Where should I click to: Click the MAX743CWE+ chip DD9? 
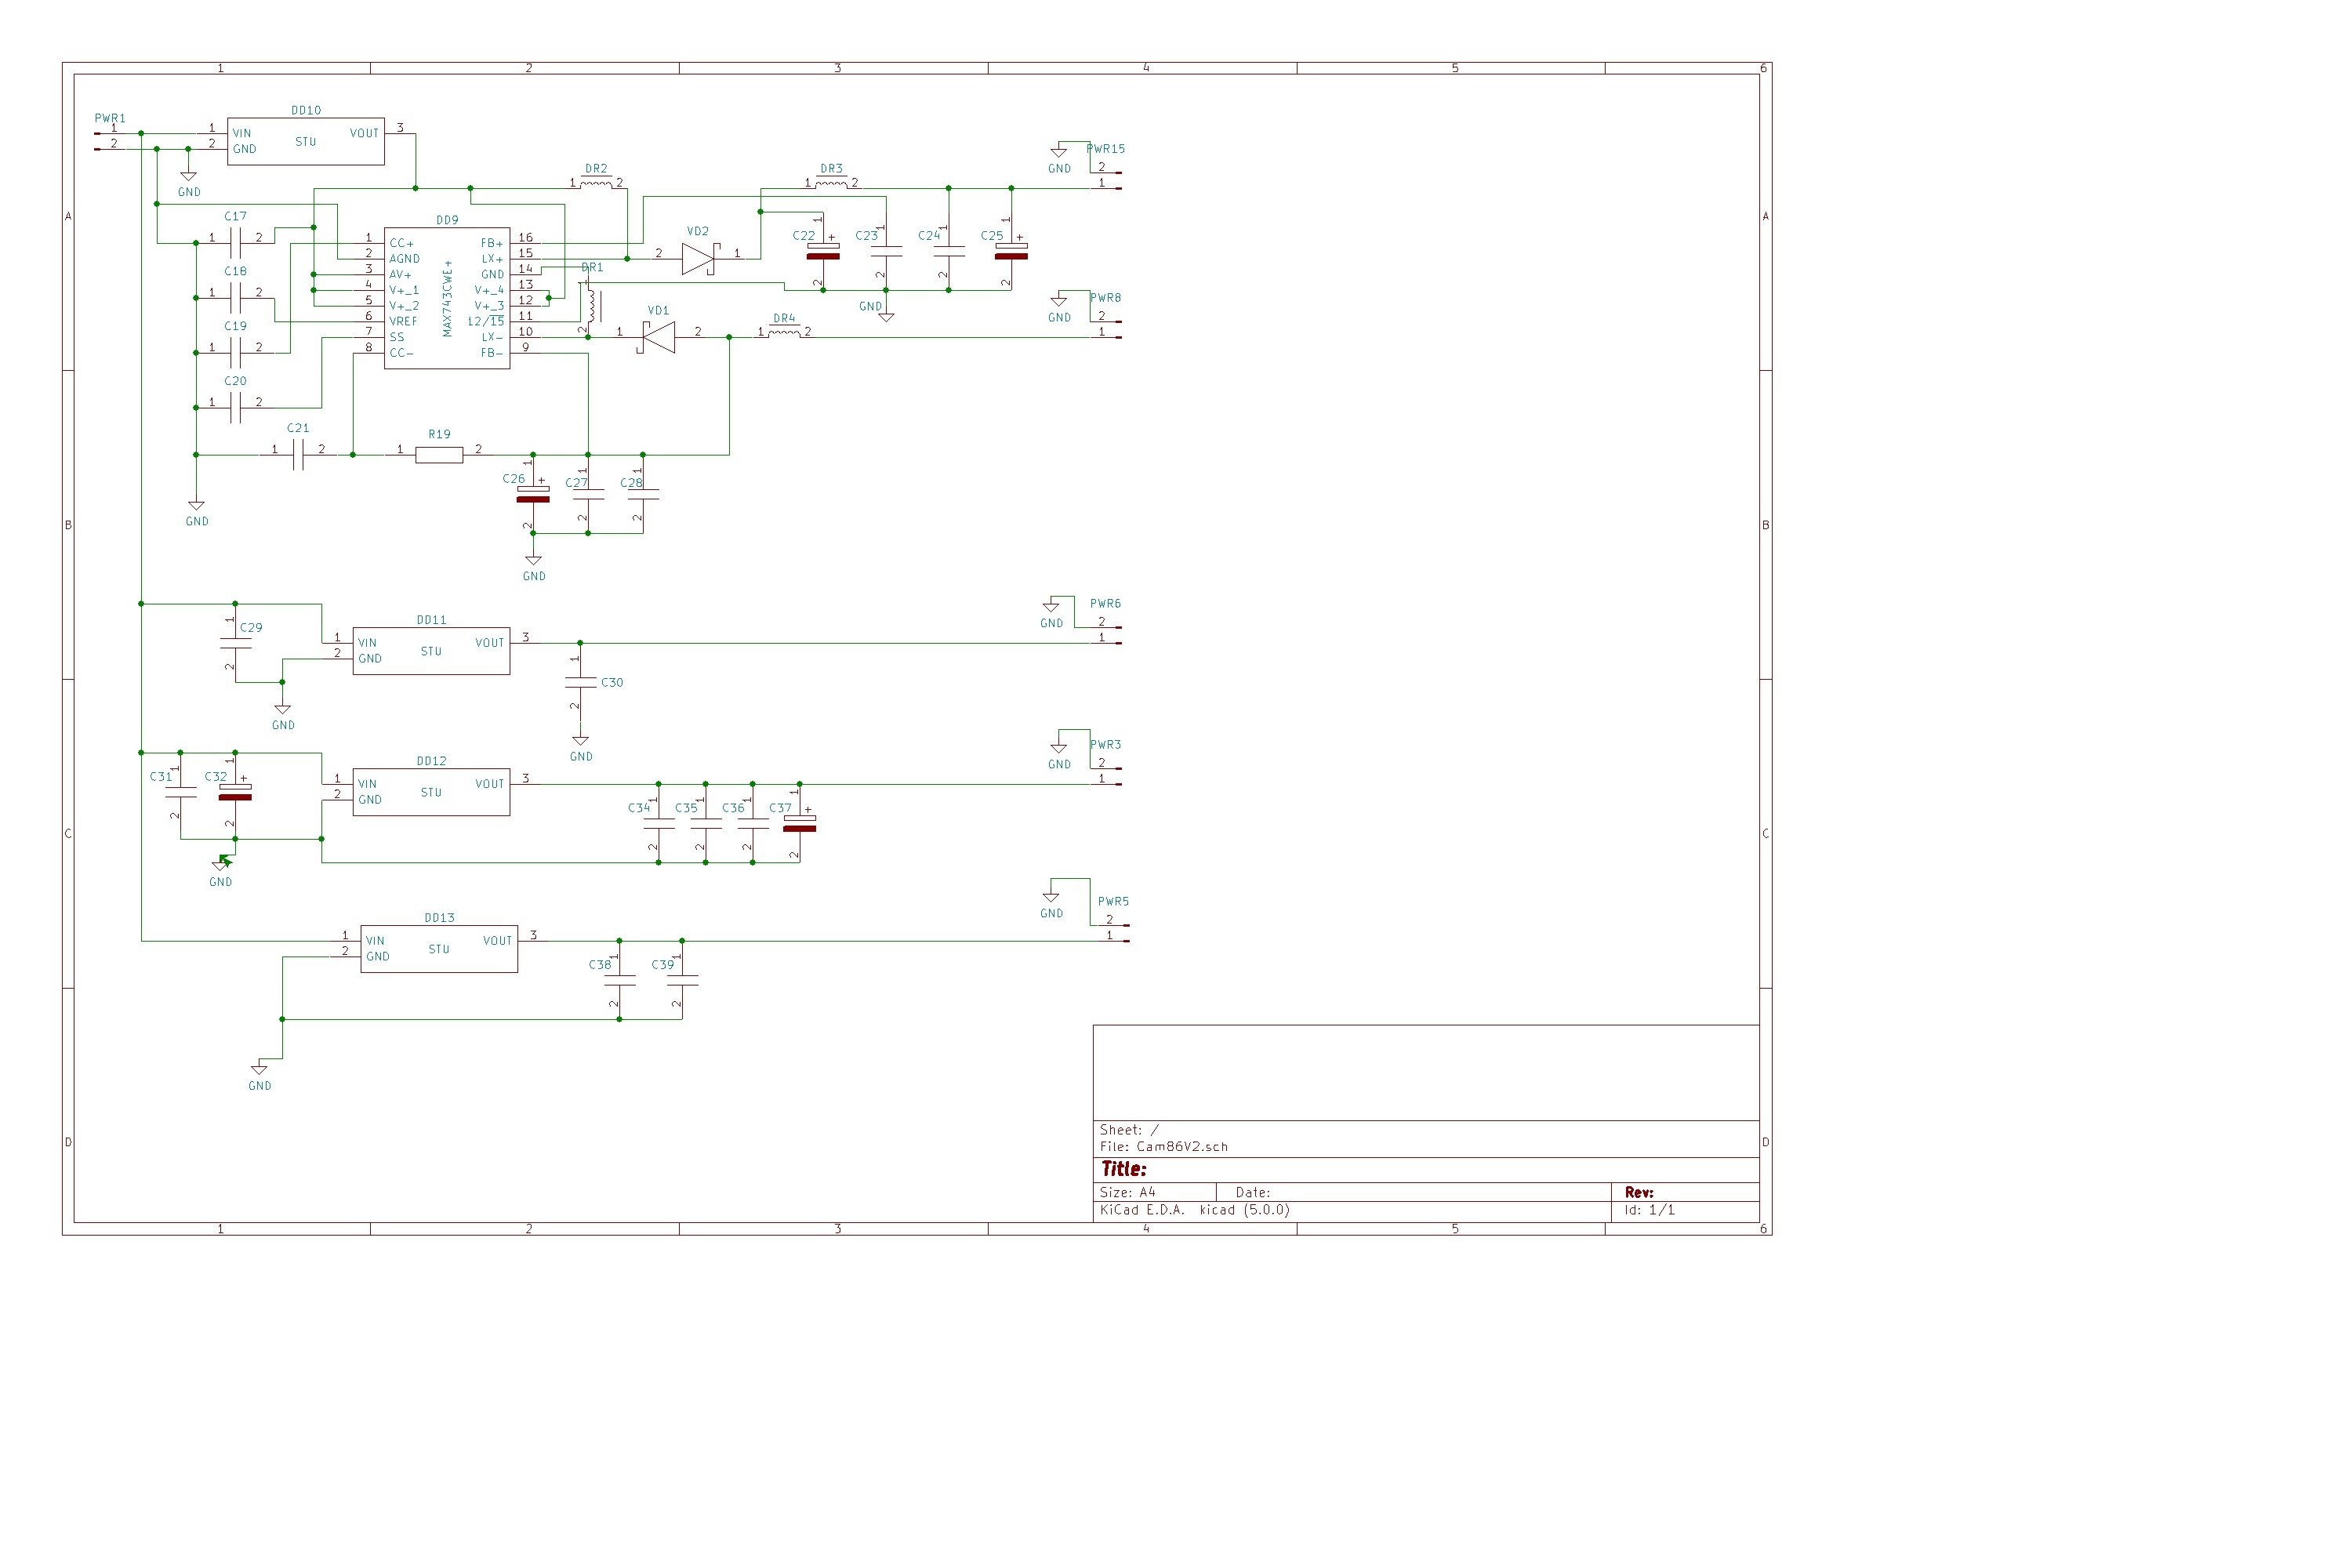click(446, 297)
